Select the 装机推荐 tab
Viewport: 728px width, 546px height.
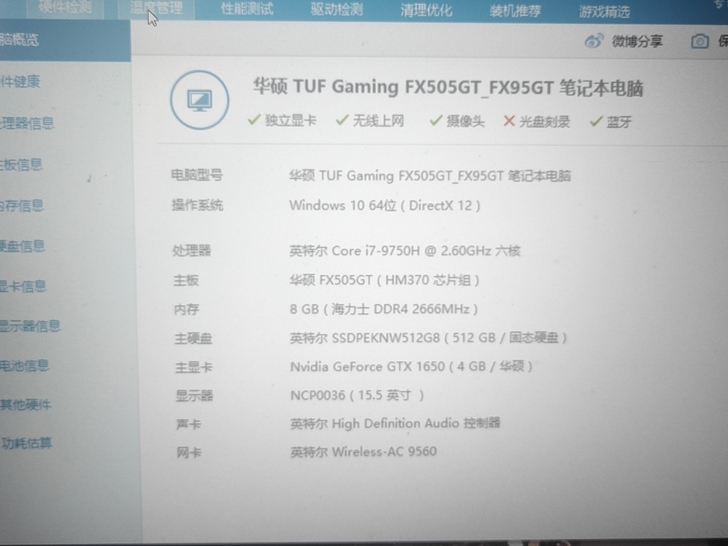pyautogui.click(x=515, y=11)
